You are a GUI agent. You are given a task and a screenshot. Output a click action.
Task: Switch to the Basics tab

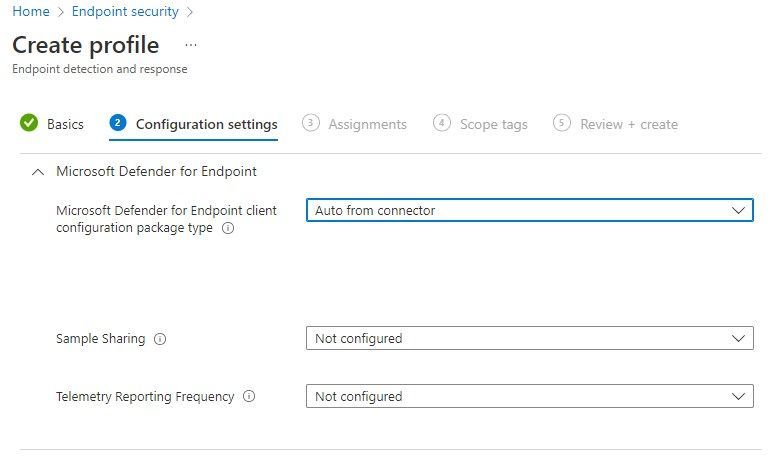(65, 125)
